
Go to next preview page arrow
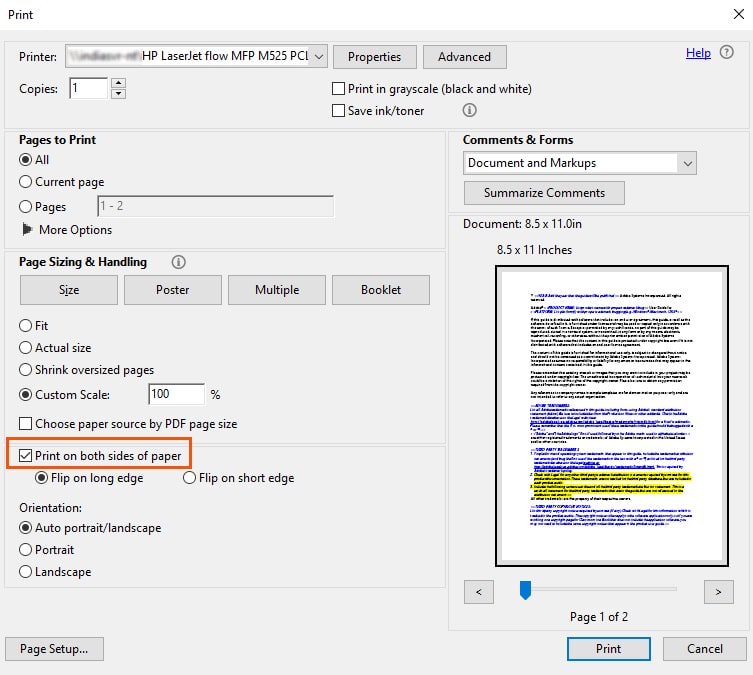coord(718,592)
